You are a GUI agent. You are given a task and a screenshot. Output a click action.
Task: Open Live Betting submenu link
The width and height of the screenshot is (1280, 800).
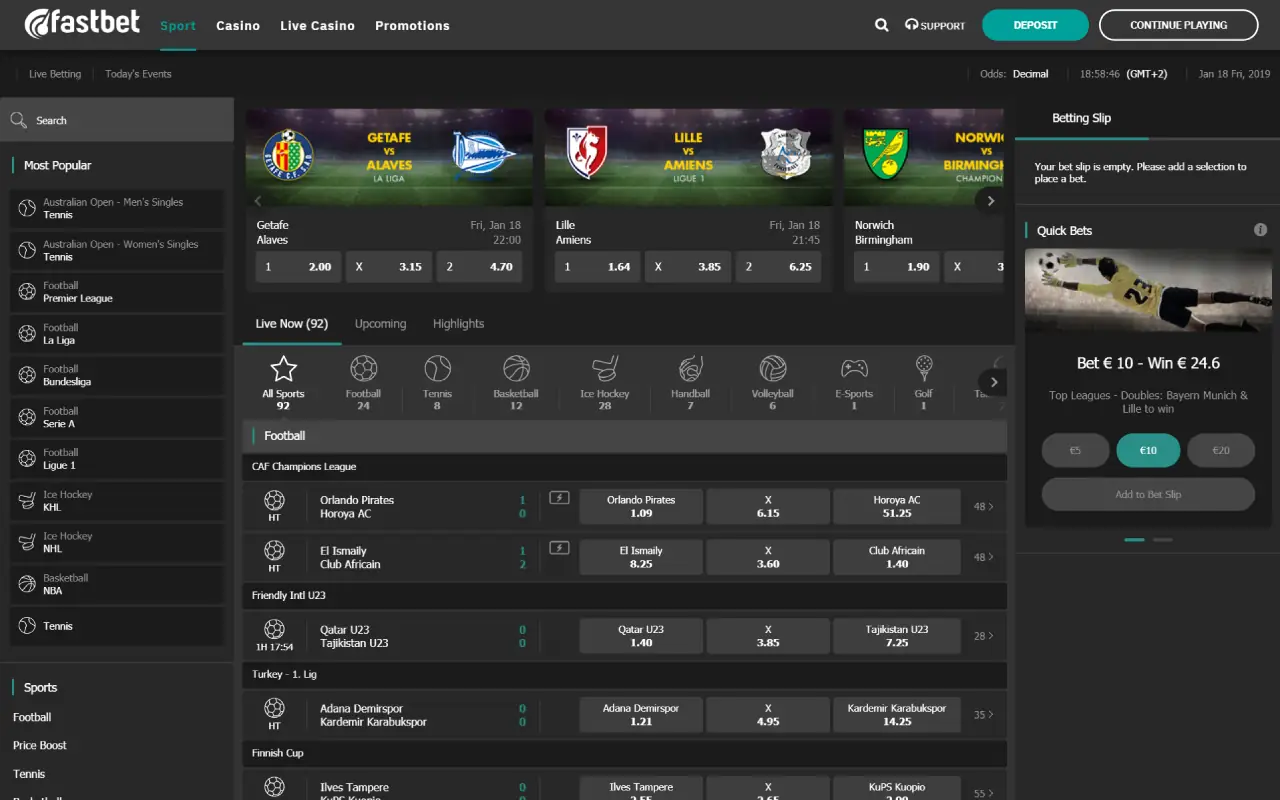pyautogui.click(x=55, y=74)
